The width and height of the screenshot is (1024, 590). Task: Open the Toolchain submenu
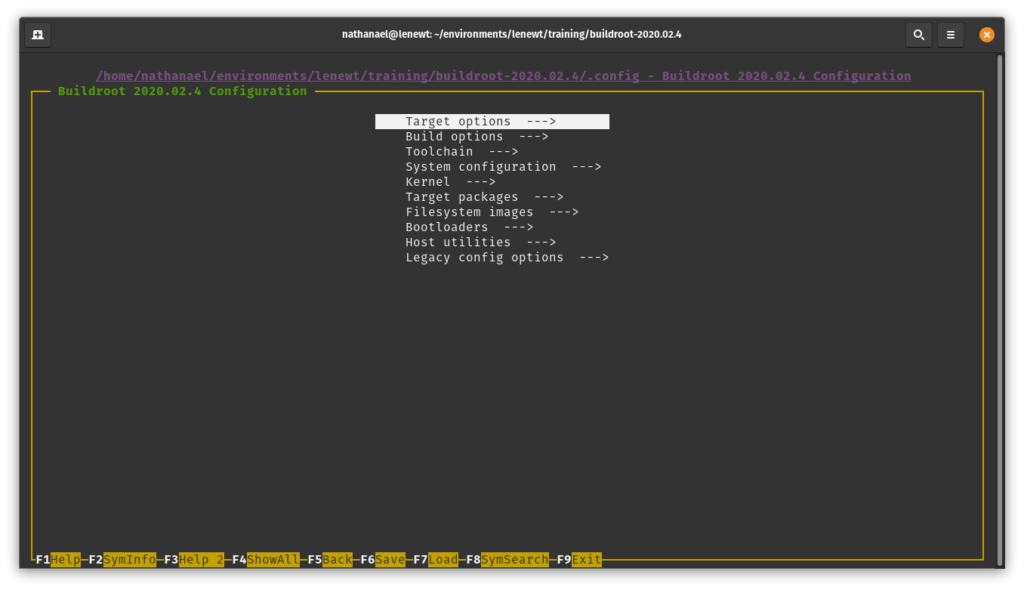tap(440, 151)
